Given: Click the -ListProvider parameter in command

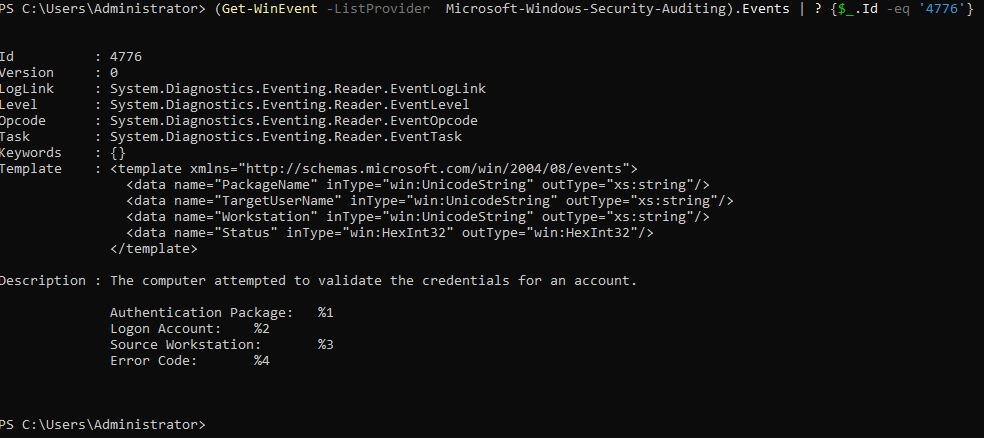Looking at the screenshot, I should pyautogui.click(x=378, y=10).
